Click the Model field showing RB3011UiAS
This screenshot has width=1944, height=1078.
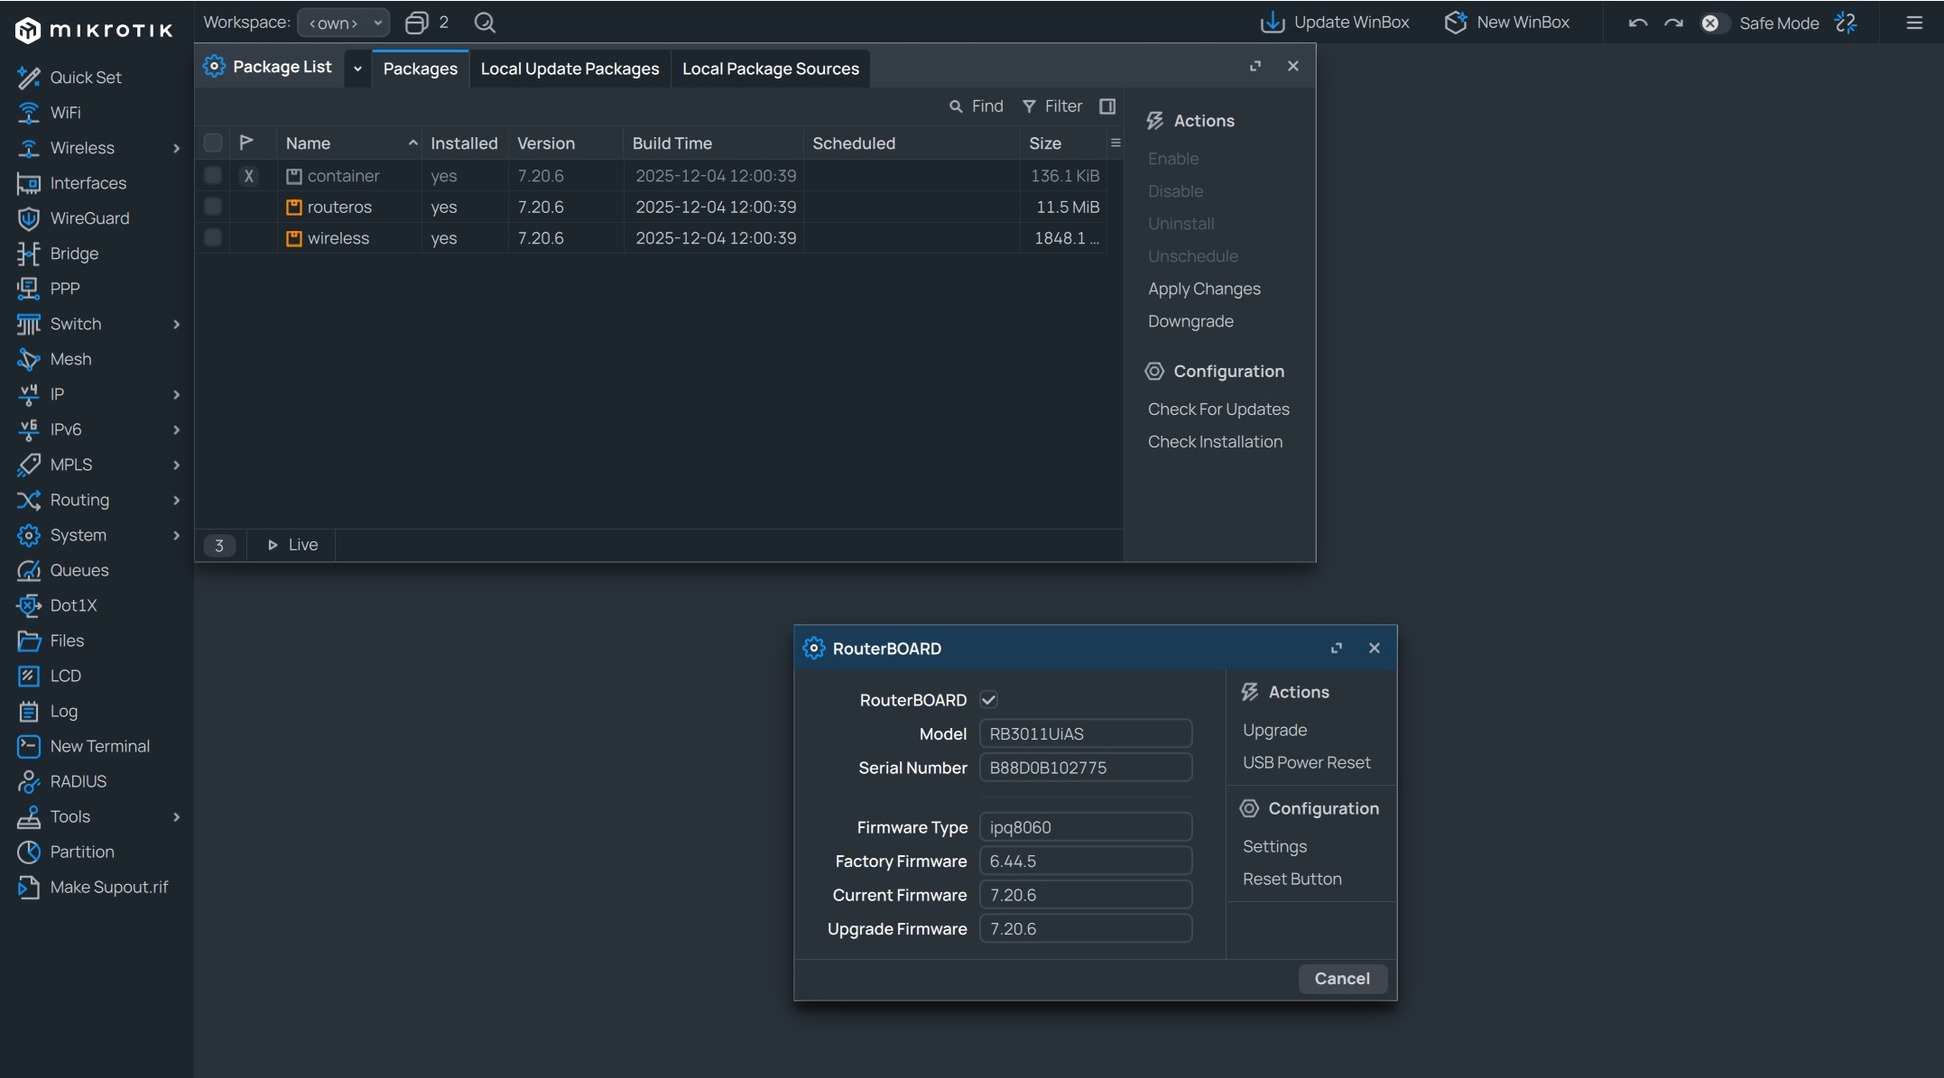click(1085, 734)
